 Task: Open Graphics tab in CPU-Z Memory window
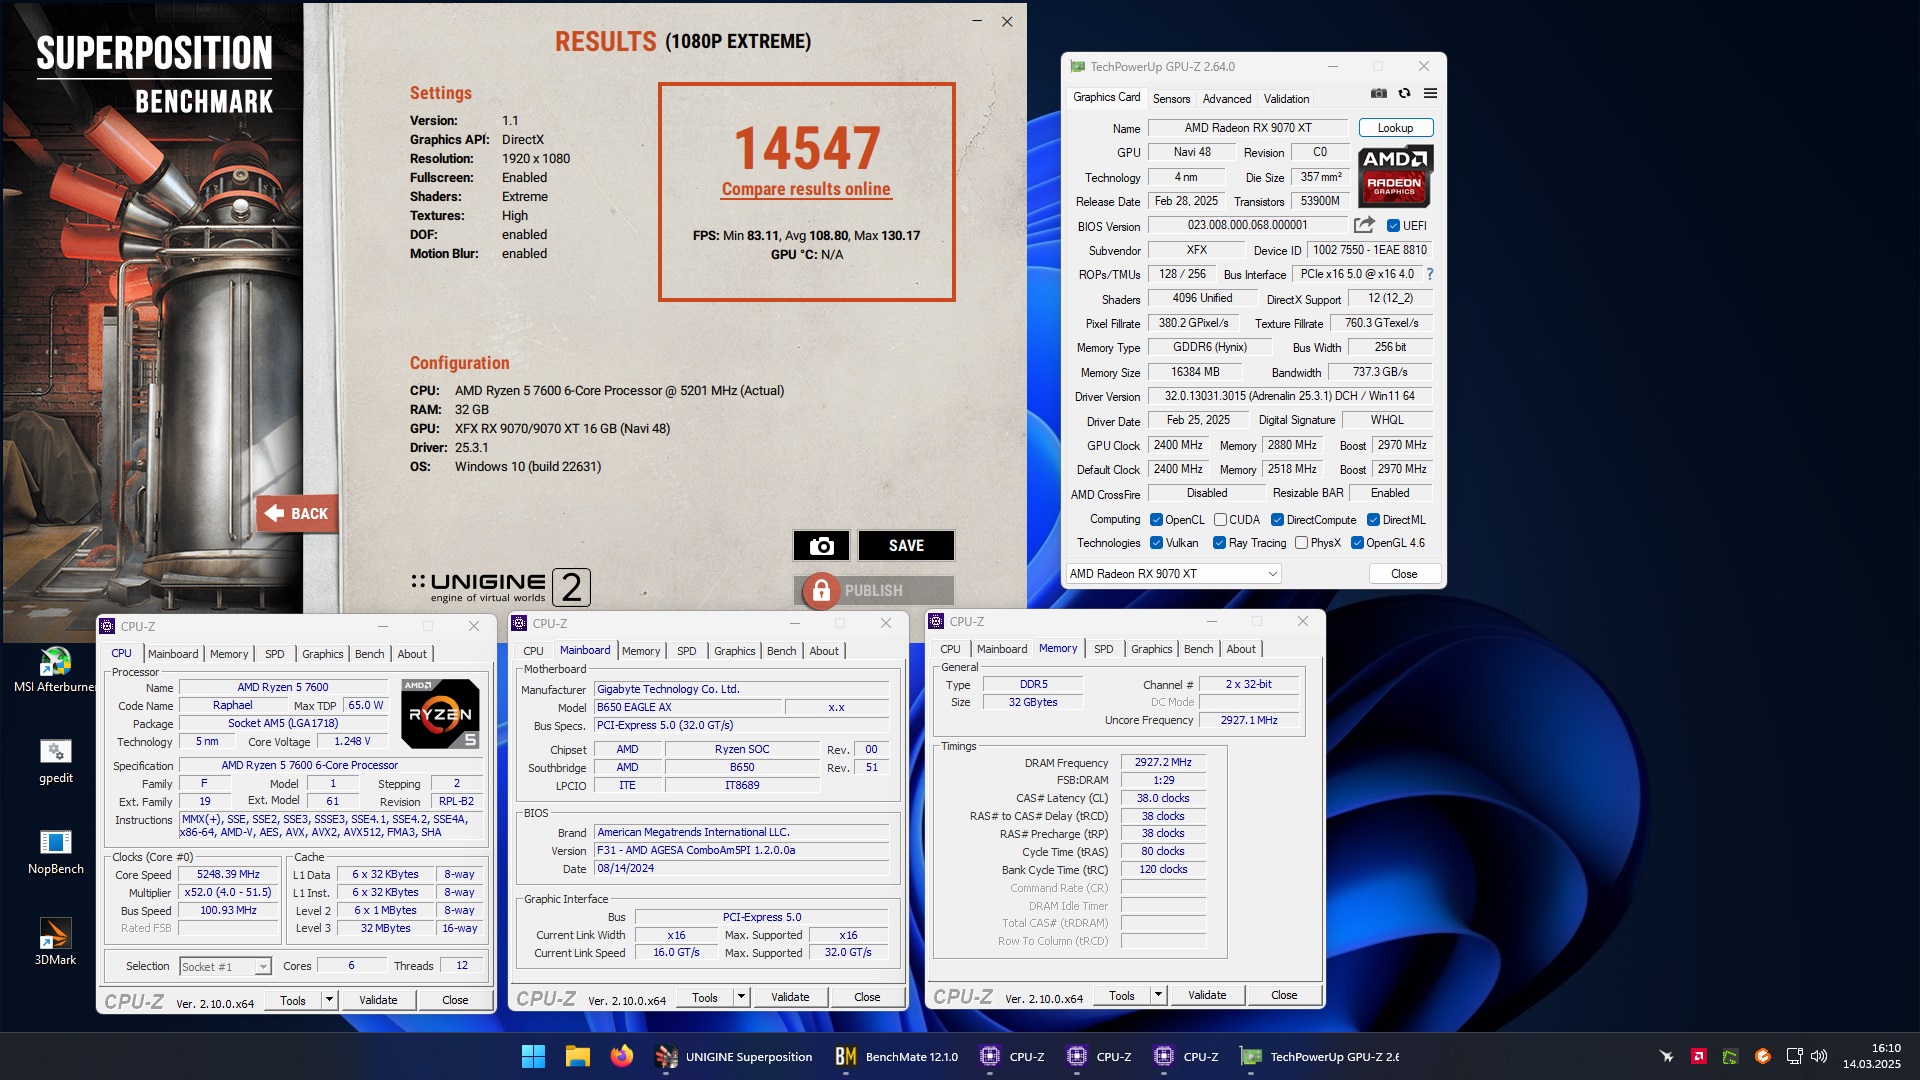click(x=1151, y=649)
